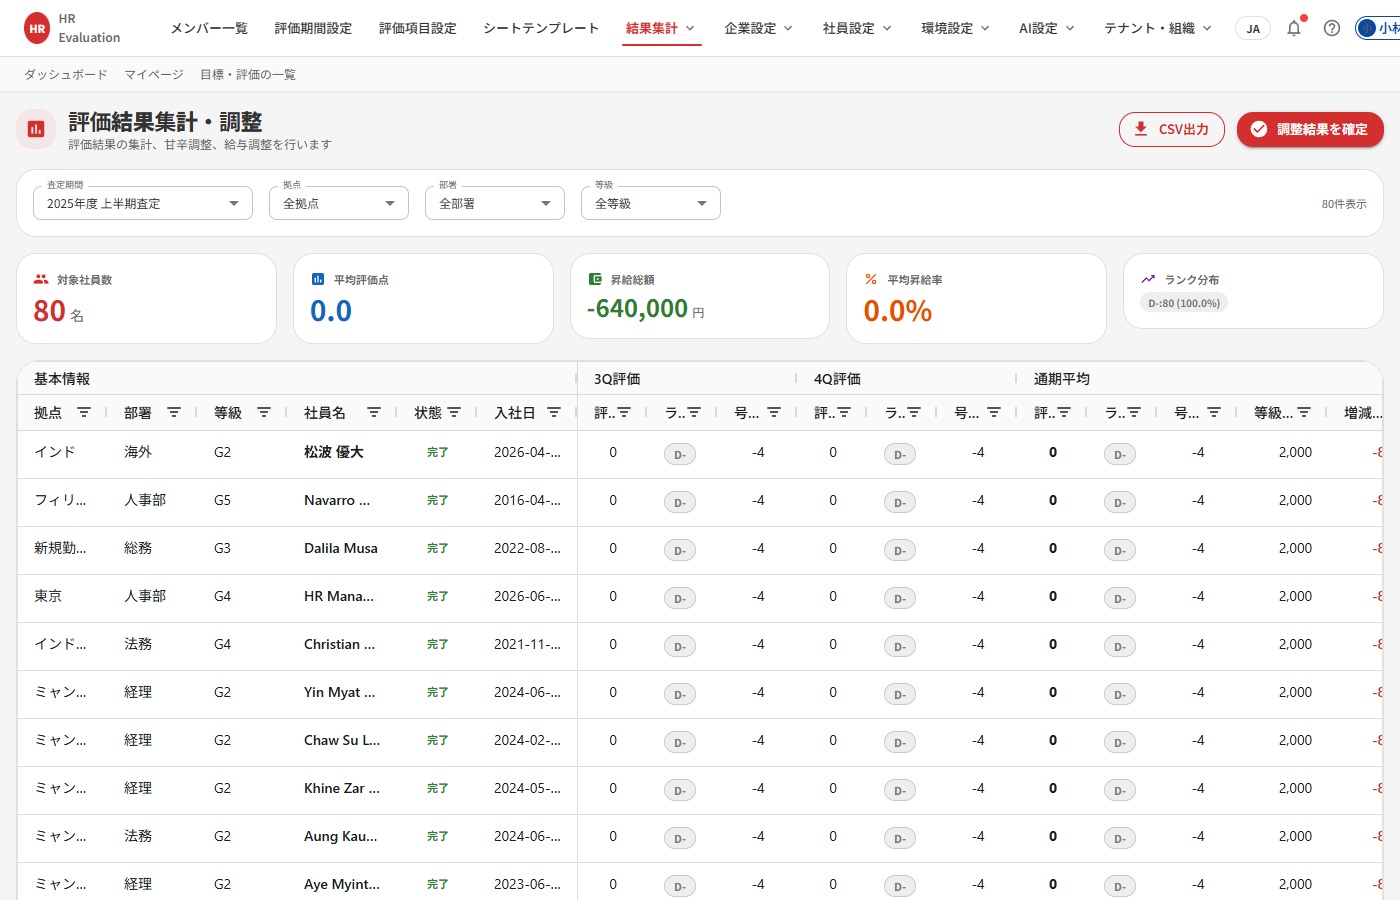
Task: Go to メンバー一覧 in the top nav
Action: pyautogui.click(x=209, y=28)
